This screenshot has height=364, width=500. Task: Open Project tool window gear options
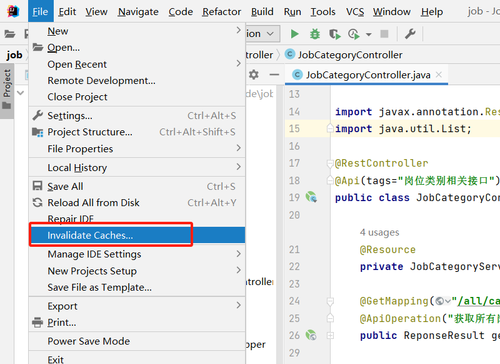point(254,75)
